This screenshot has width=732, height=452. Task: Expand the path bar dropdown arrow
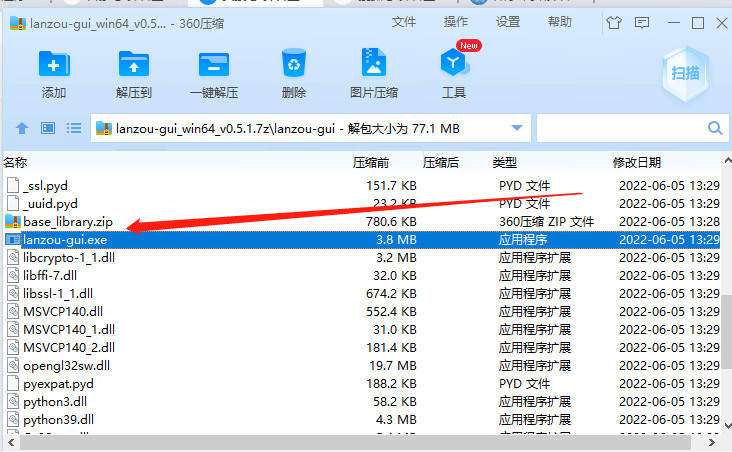(x=517, y=128)
